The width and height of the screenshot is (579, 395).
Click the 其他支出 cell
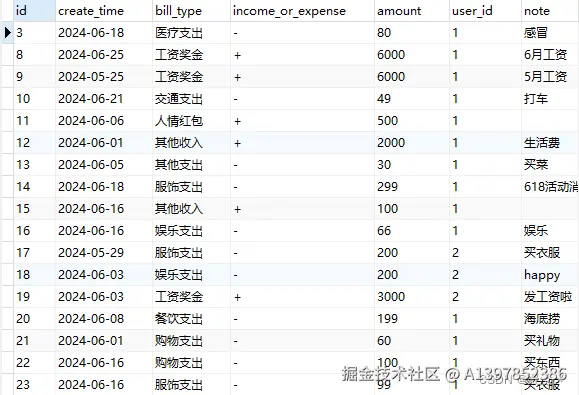(191, 165)
